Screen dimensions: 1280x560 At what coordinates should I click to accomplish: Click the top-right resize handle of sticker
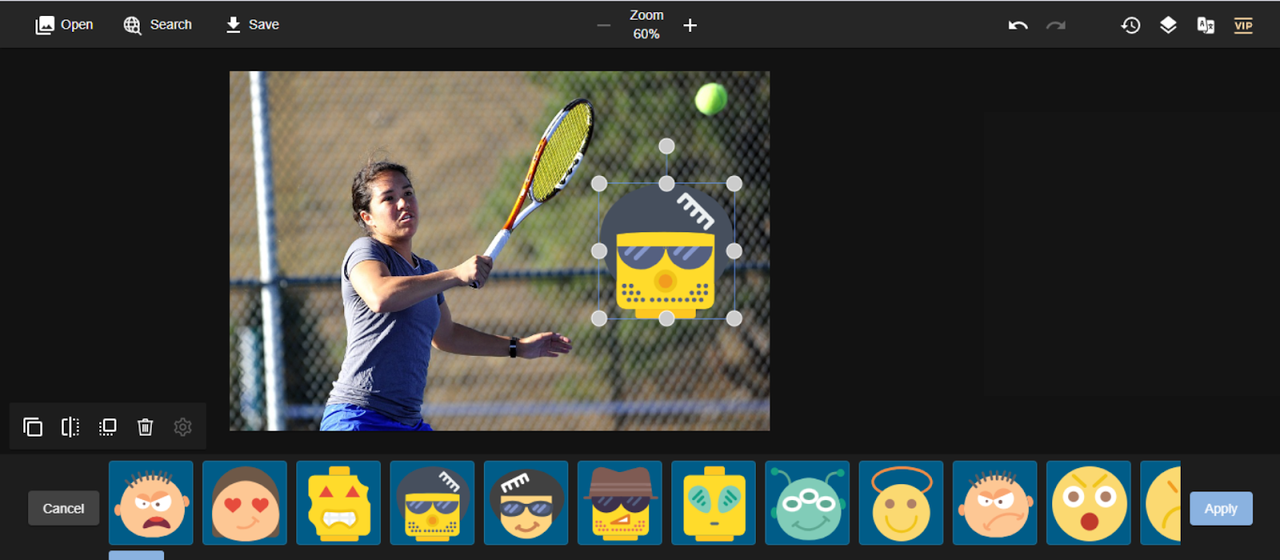click(734, 183)
